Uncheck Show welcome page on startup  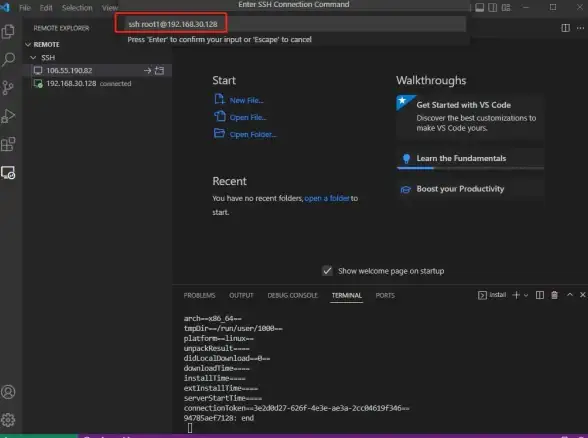coord(327,271)
